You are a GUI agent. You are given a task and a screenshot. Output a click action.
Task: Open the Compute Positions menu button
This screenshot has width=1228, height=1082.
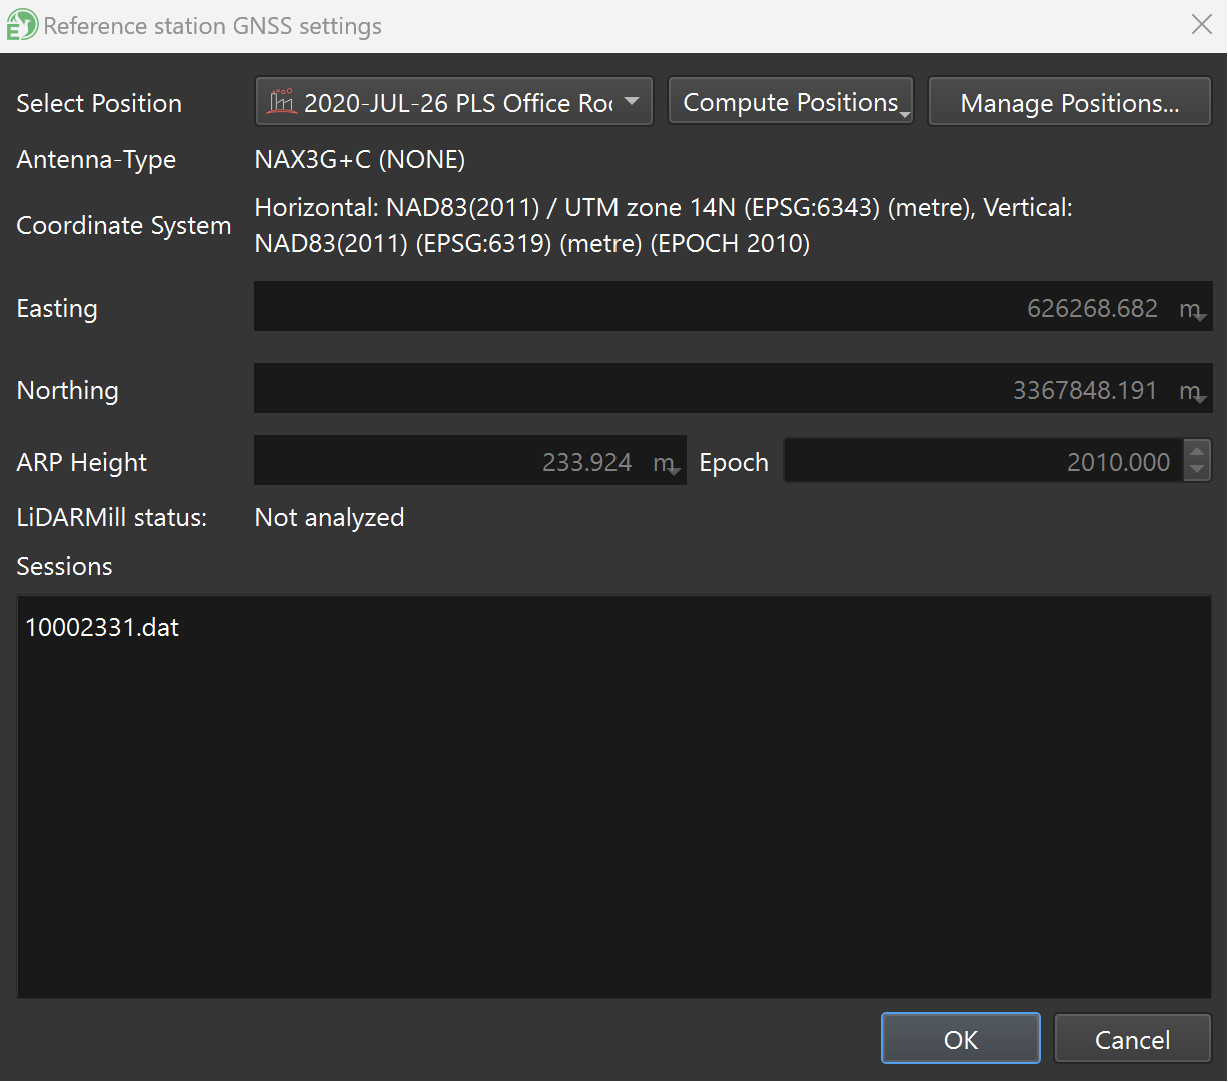click(790, 102)
